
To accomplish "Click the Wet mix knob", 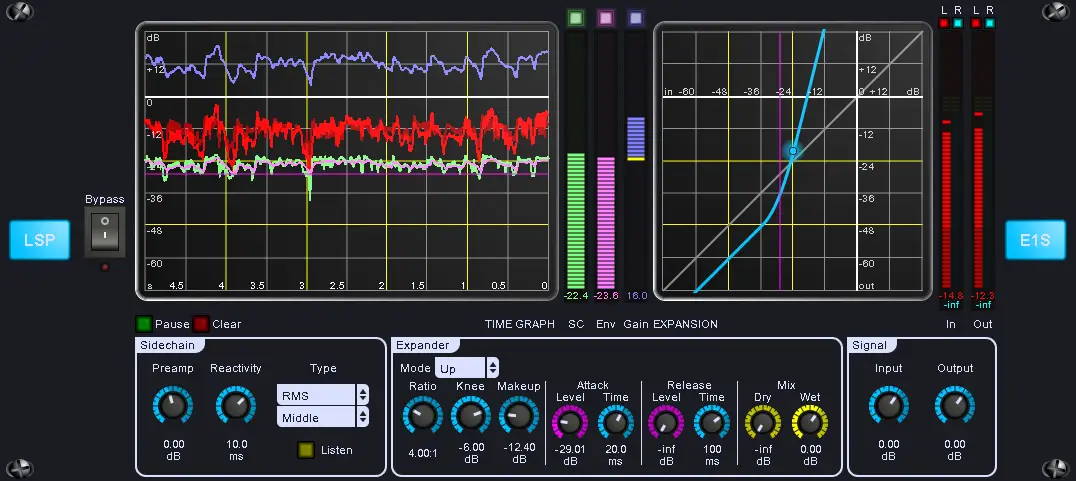I will 810,422.
